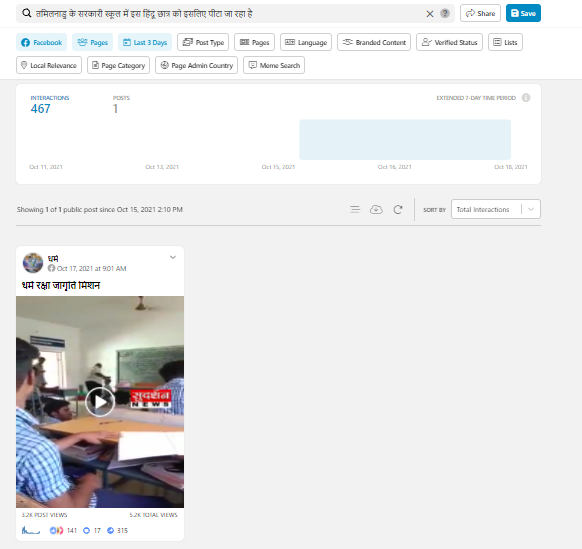The height and width of the screenshot is (549, 582).
Task: Play the Sudarshan News video
Action: click(x=100, y=402)
